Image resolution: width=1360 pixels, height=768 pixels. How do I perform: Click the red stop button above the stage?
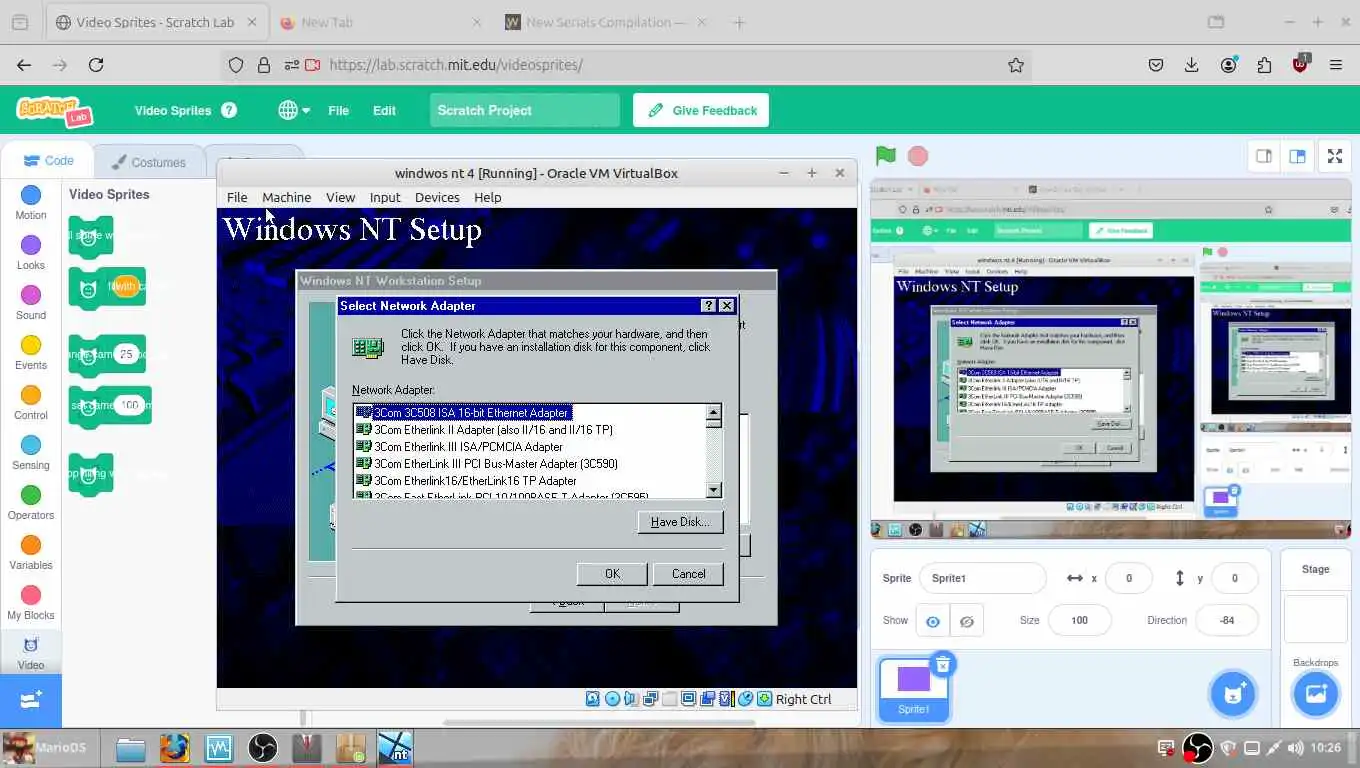click(917, 156)
